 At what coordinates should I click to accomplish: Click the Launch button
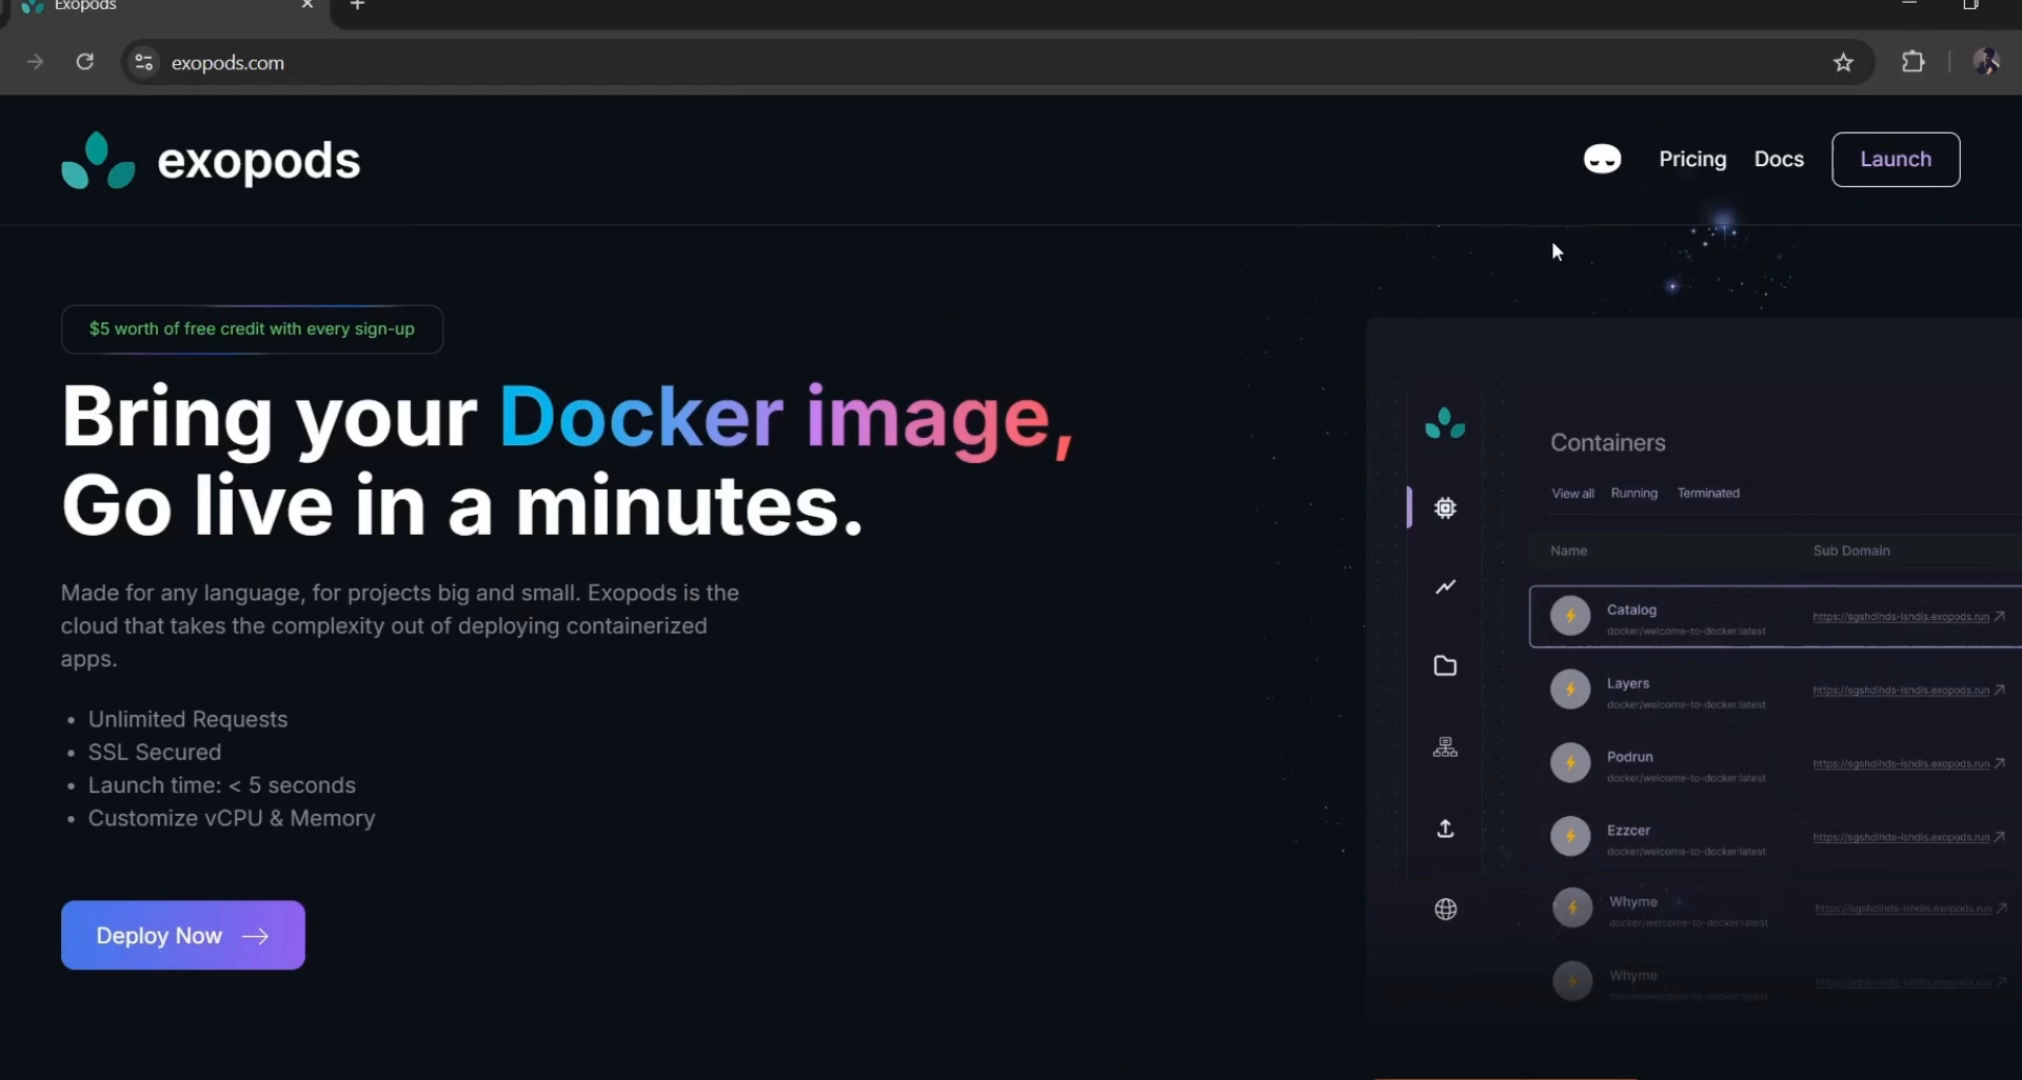tap(1895, 159)
